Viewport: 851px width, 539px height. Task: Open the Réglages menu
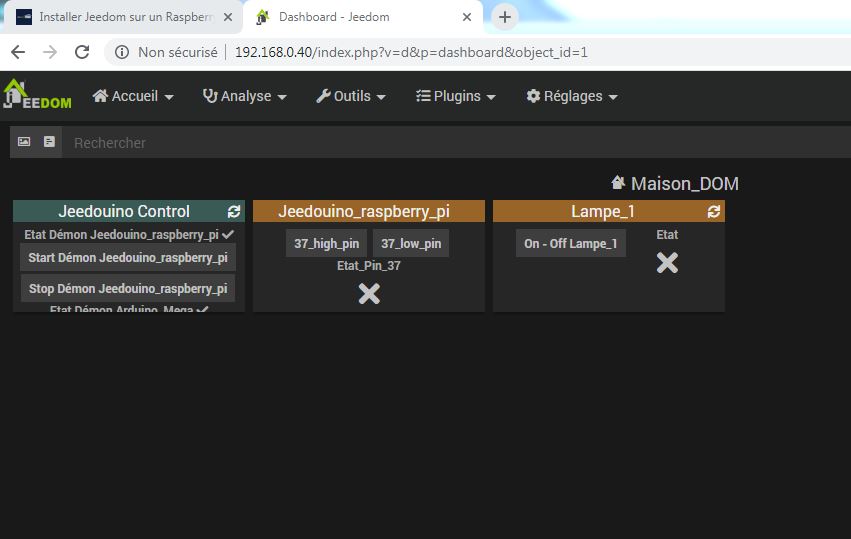(x=572, y=96)
